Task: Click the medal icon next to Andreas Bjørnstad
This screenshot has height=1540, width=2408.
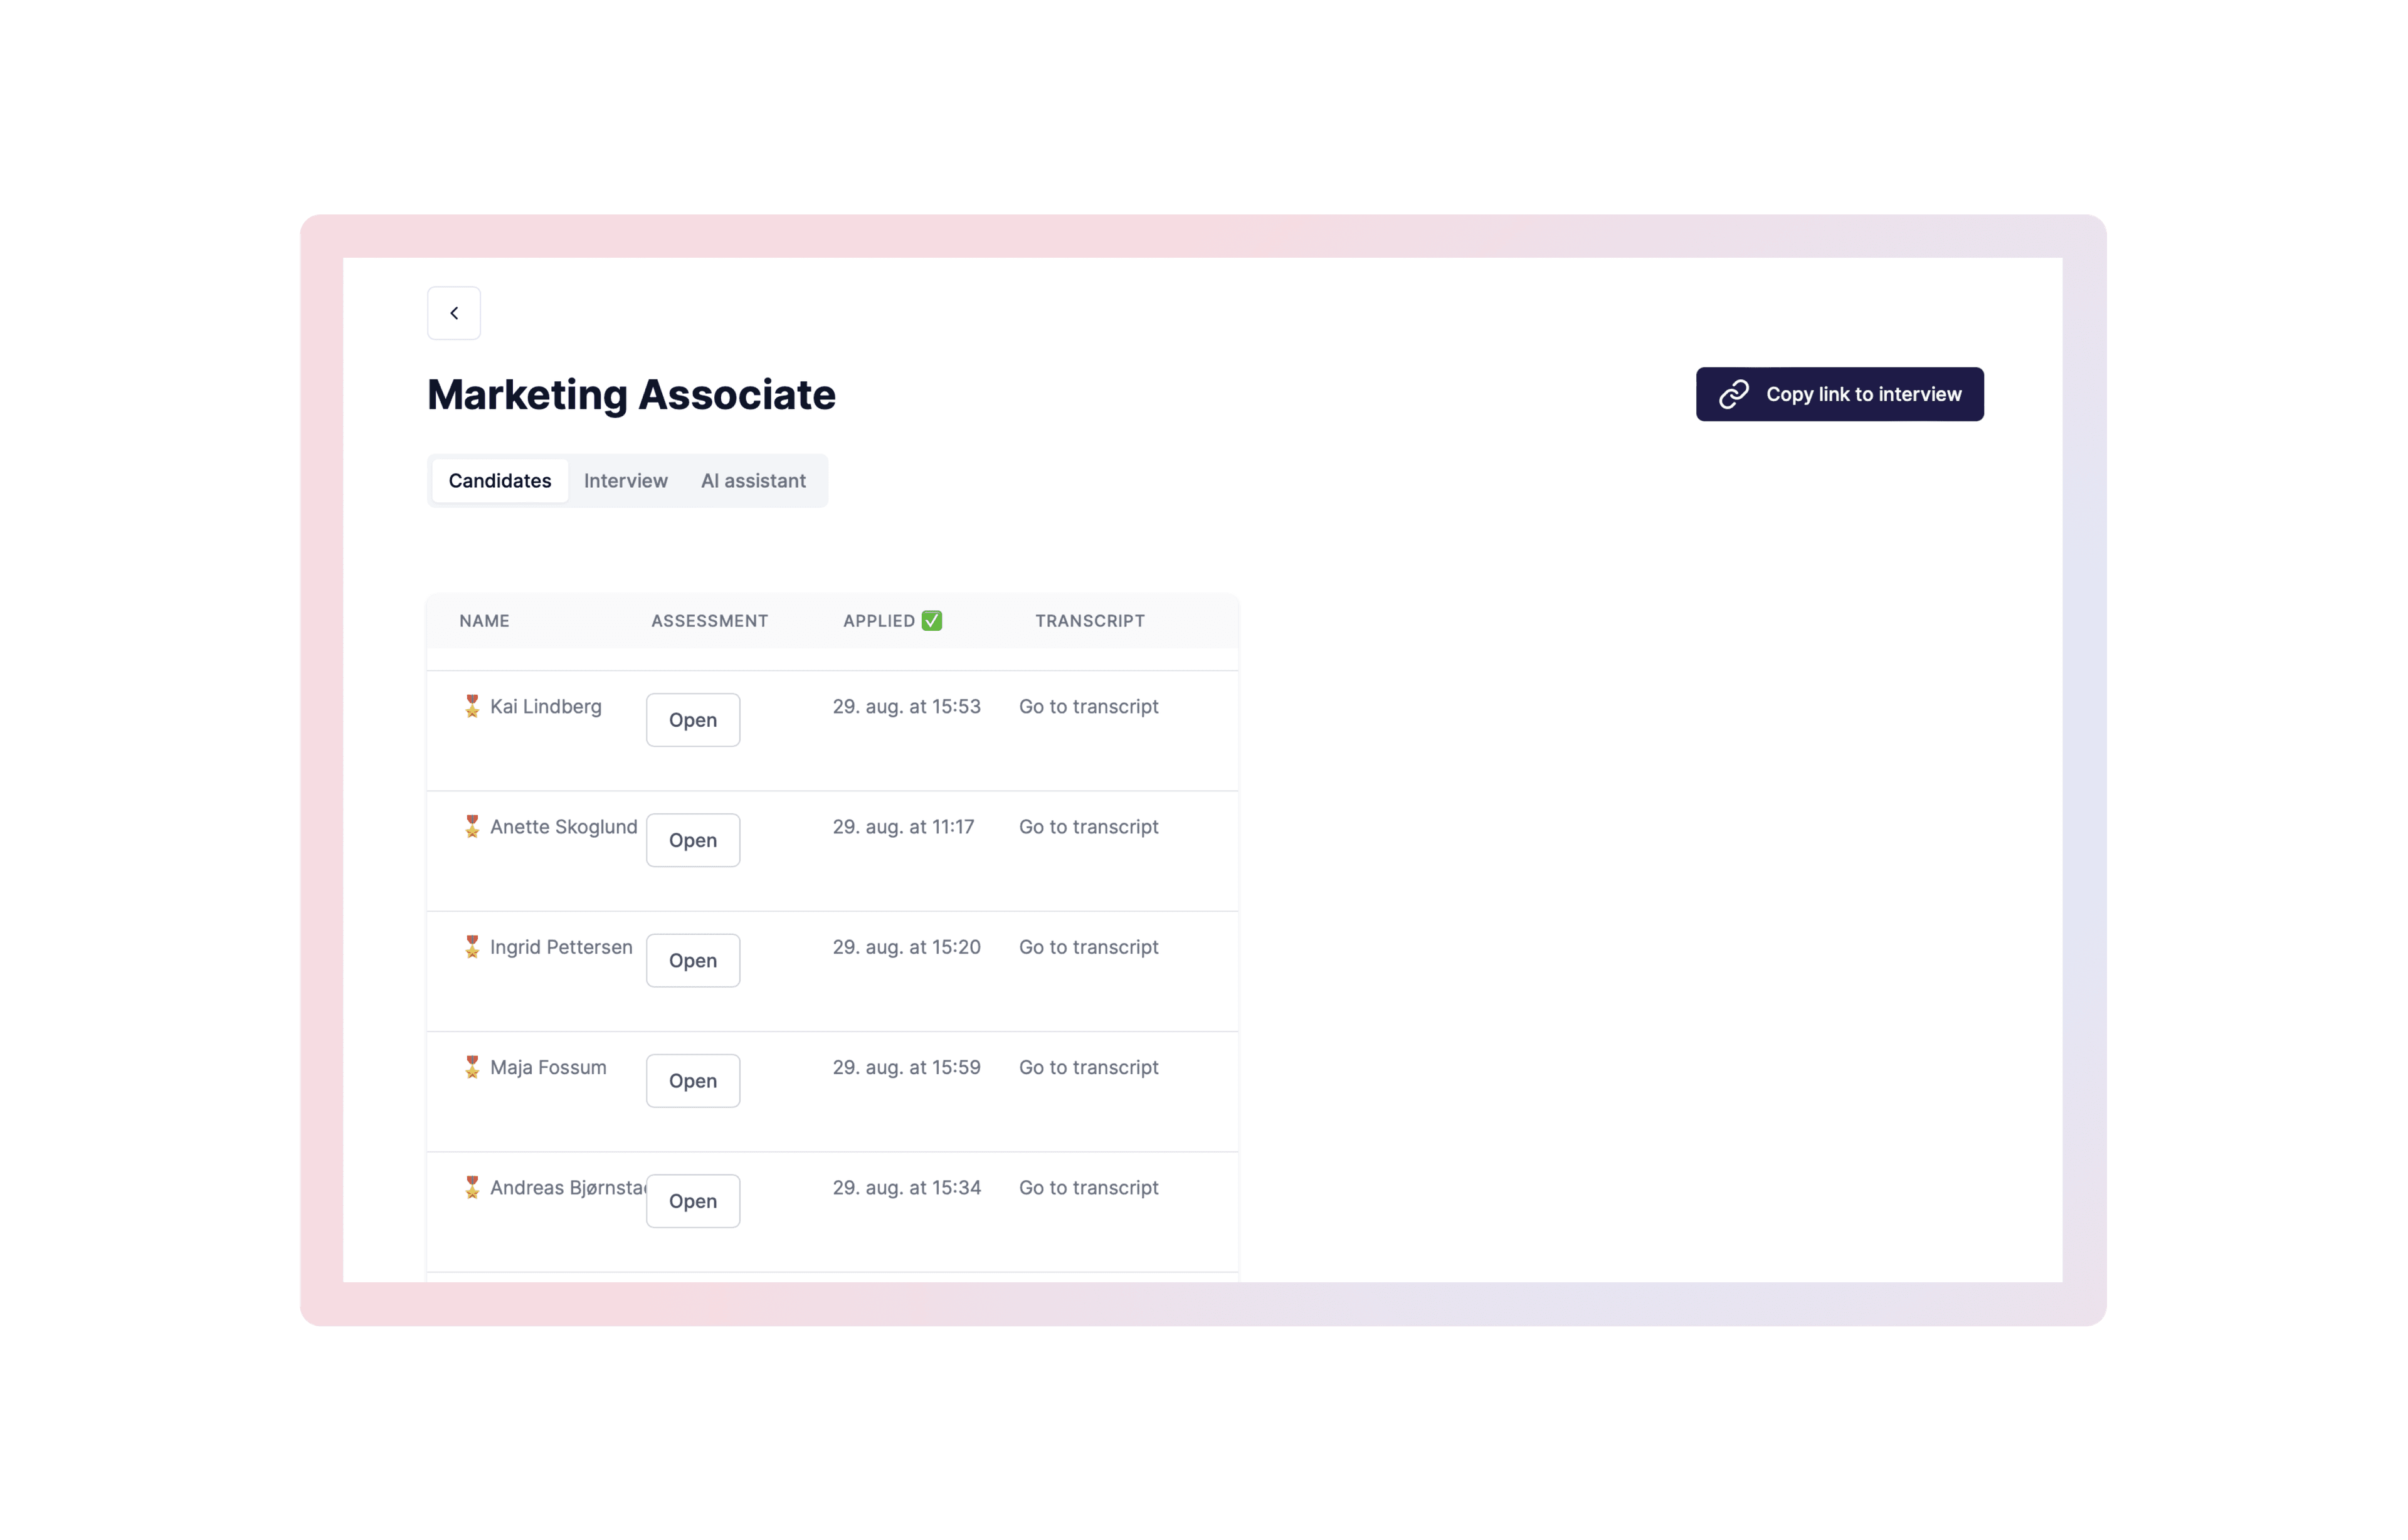Action: click(x=472, y=1187)
